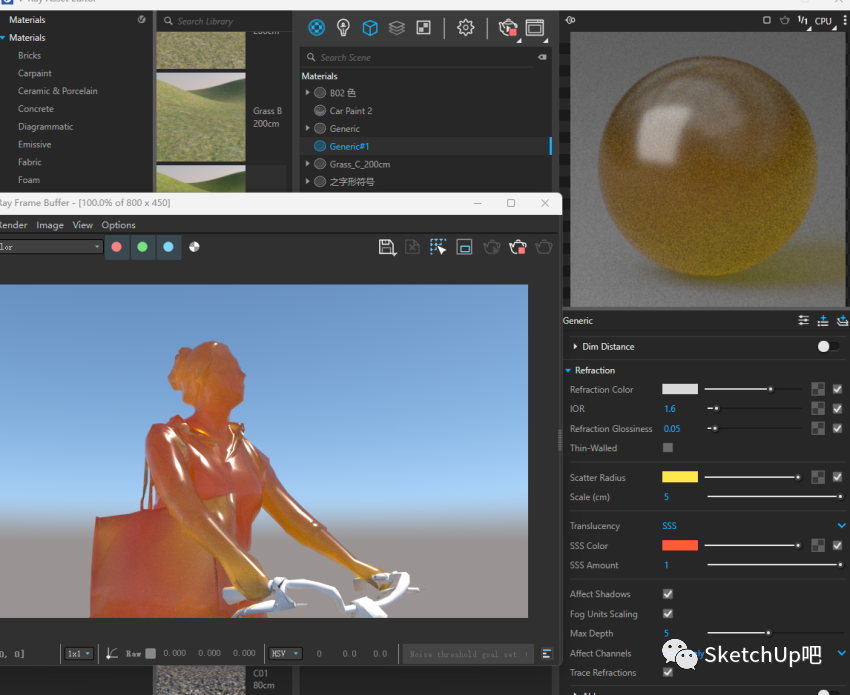The image size is (850, 695).
Task: Expand the Generic material row
Action: click(x=307, y=128)
